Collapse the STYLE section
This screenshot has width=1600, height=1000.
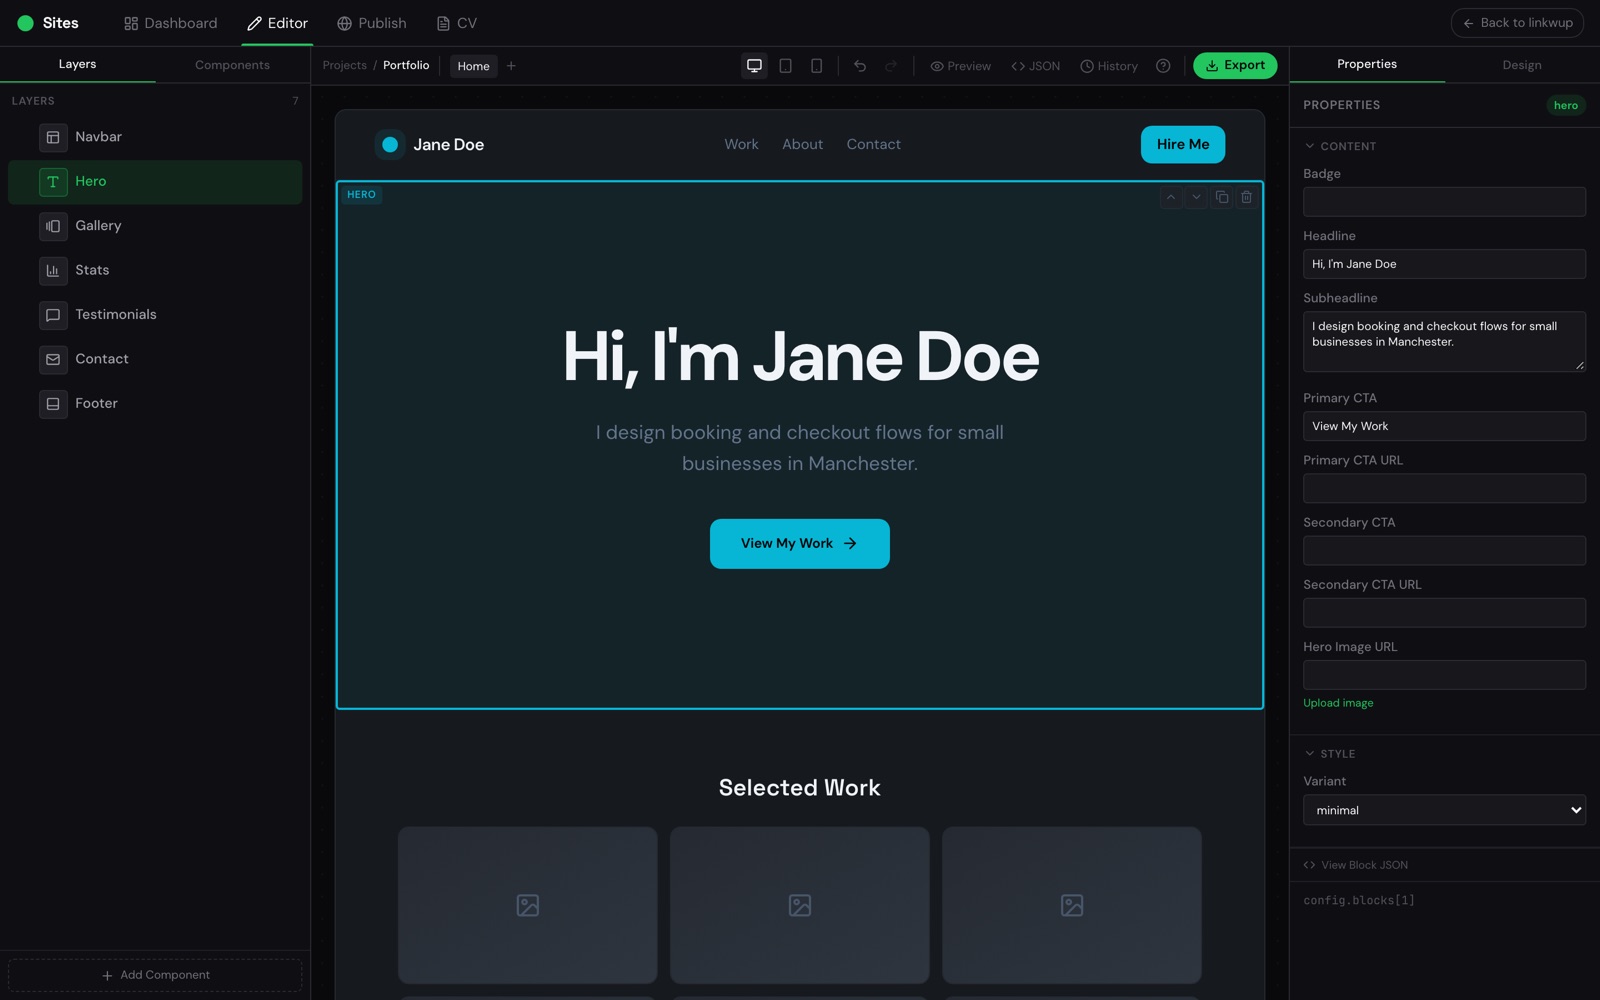coord(1330,754)
